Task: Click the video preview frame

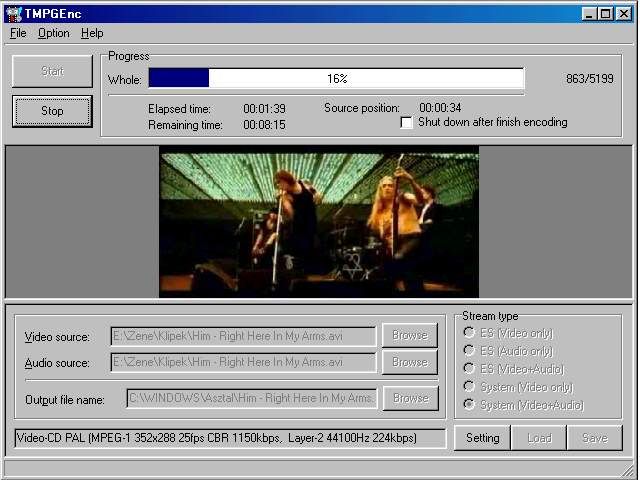Action: pyautogui.click(x=319, y=222)
